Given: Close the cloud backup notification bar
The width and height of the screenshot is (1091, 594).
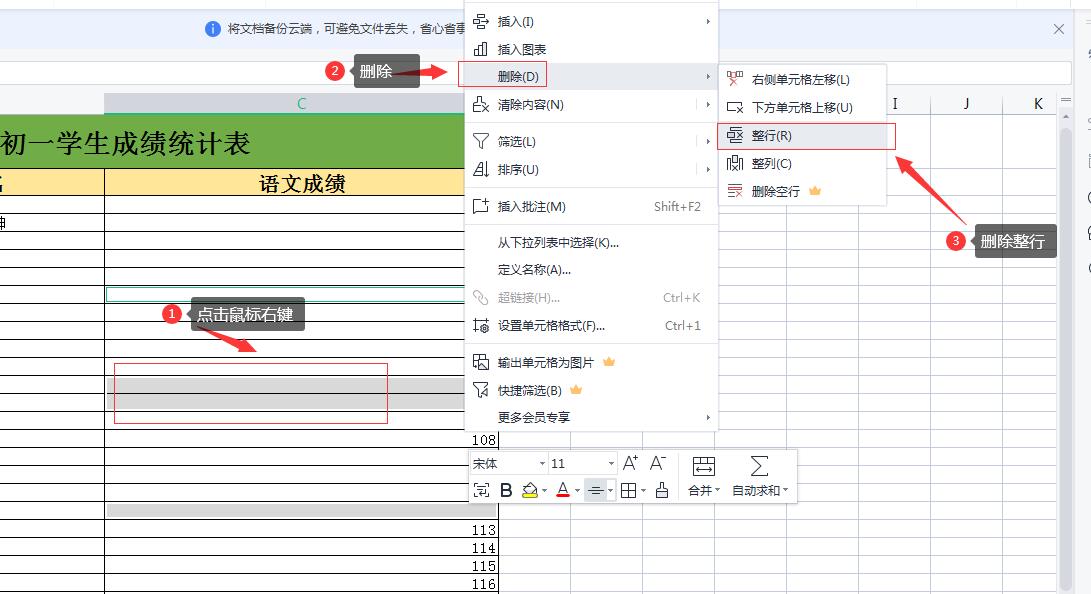Looking at the screenshot, I should coord(1058,29).
